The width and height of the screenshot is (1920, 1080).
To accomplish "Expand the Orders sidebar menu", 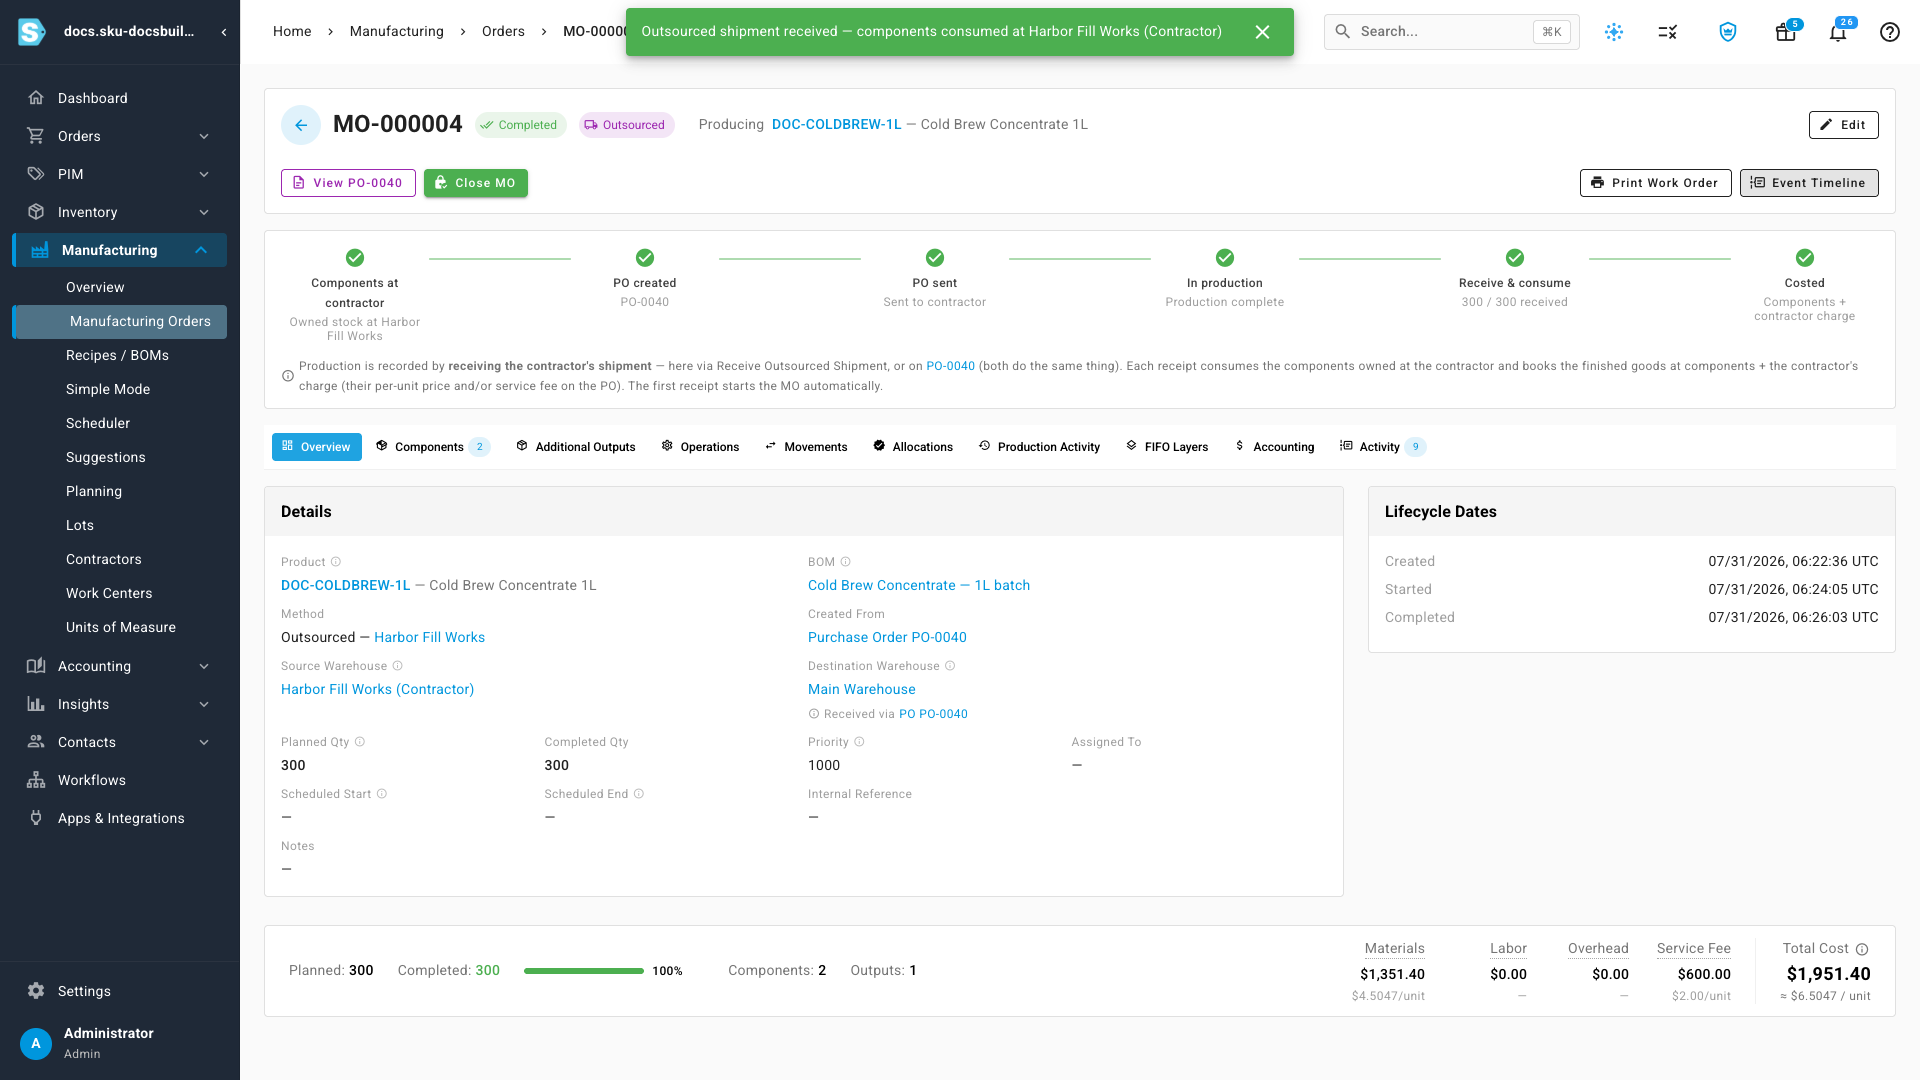I will pos(120,136).
